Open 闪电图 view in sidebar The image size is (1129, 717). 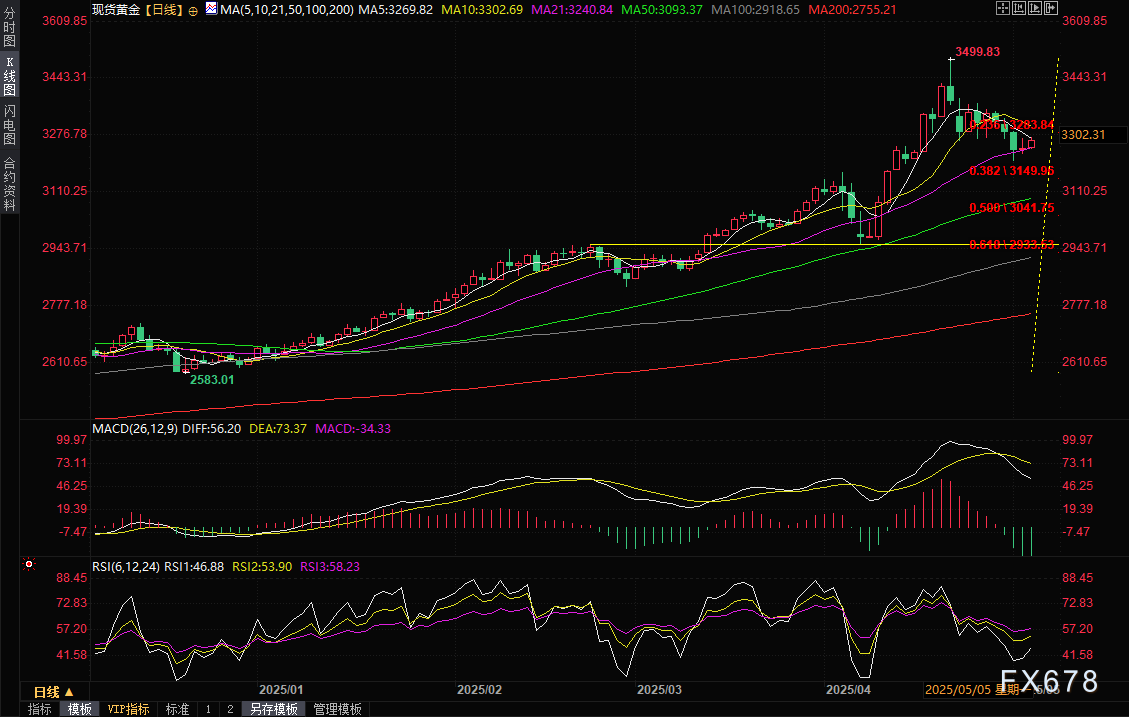point(9,124)
